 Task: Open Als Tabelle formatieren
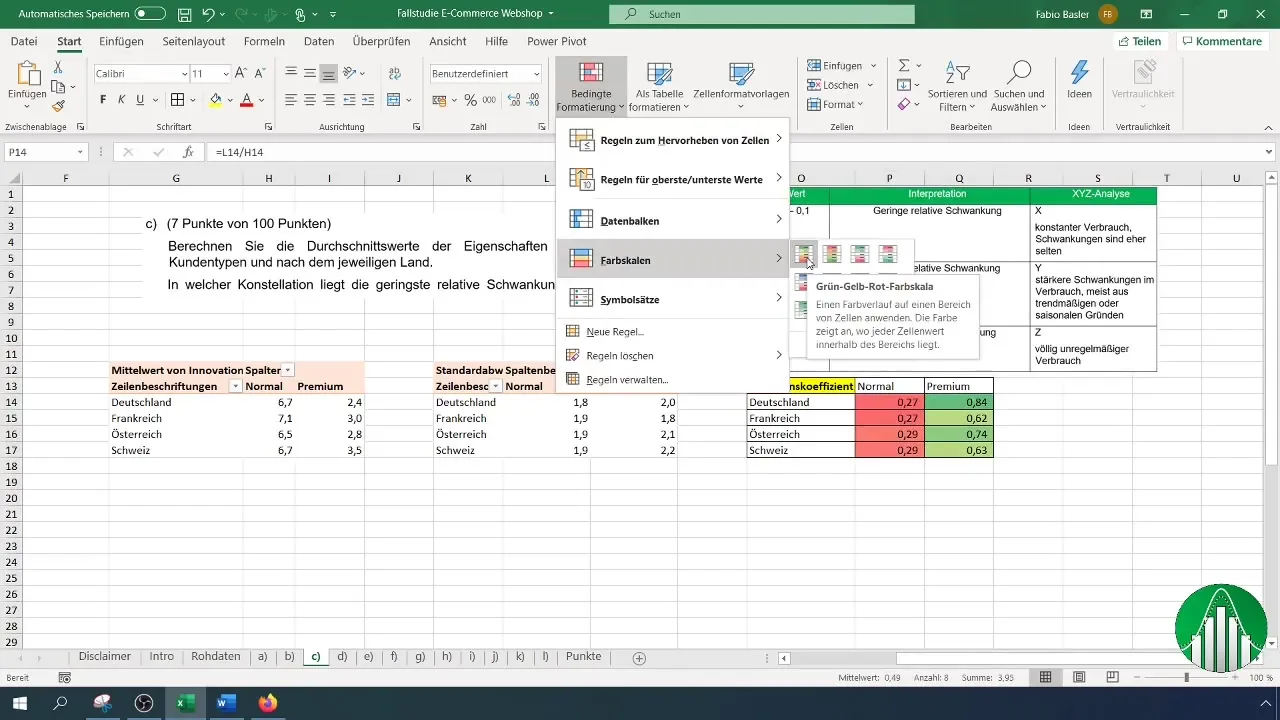click(x=659, y=86)
